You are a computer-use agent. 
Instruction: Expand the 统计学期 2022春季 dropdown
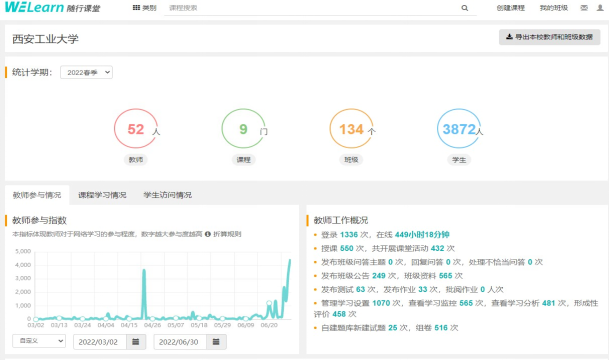coord(87,72)
